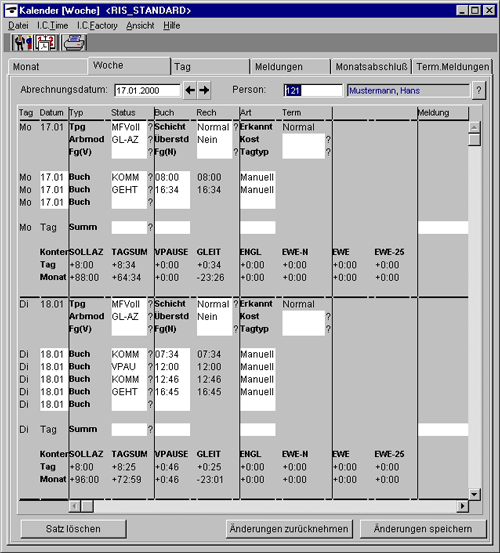Screen dimensions: 500x553
Task: Advance date with right arrow button
Action: (204, 90)
